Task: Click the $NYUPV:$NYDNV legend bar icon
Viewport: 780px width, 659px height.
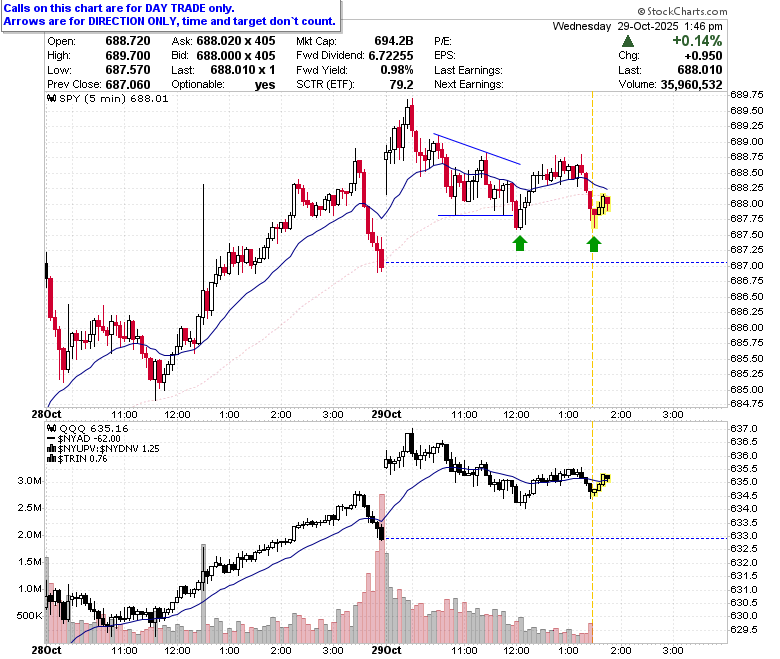Action: (52, 449)
